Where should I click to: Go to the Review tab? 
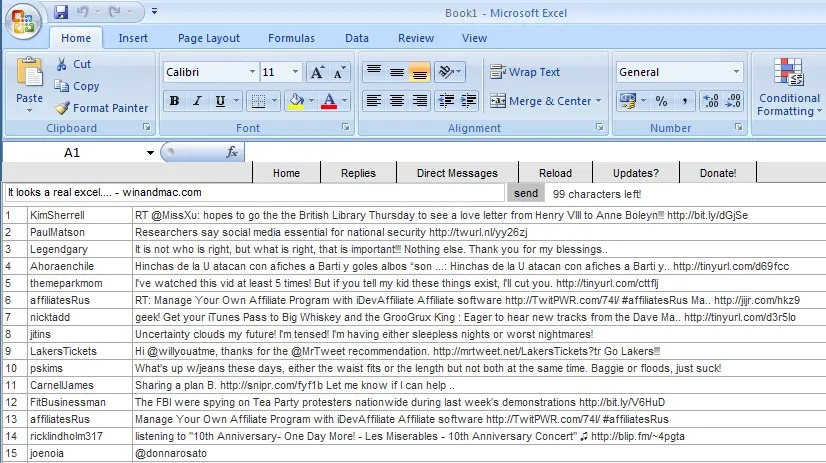point(416,38)
